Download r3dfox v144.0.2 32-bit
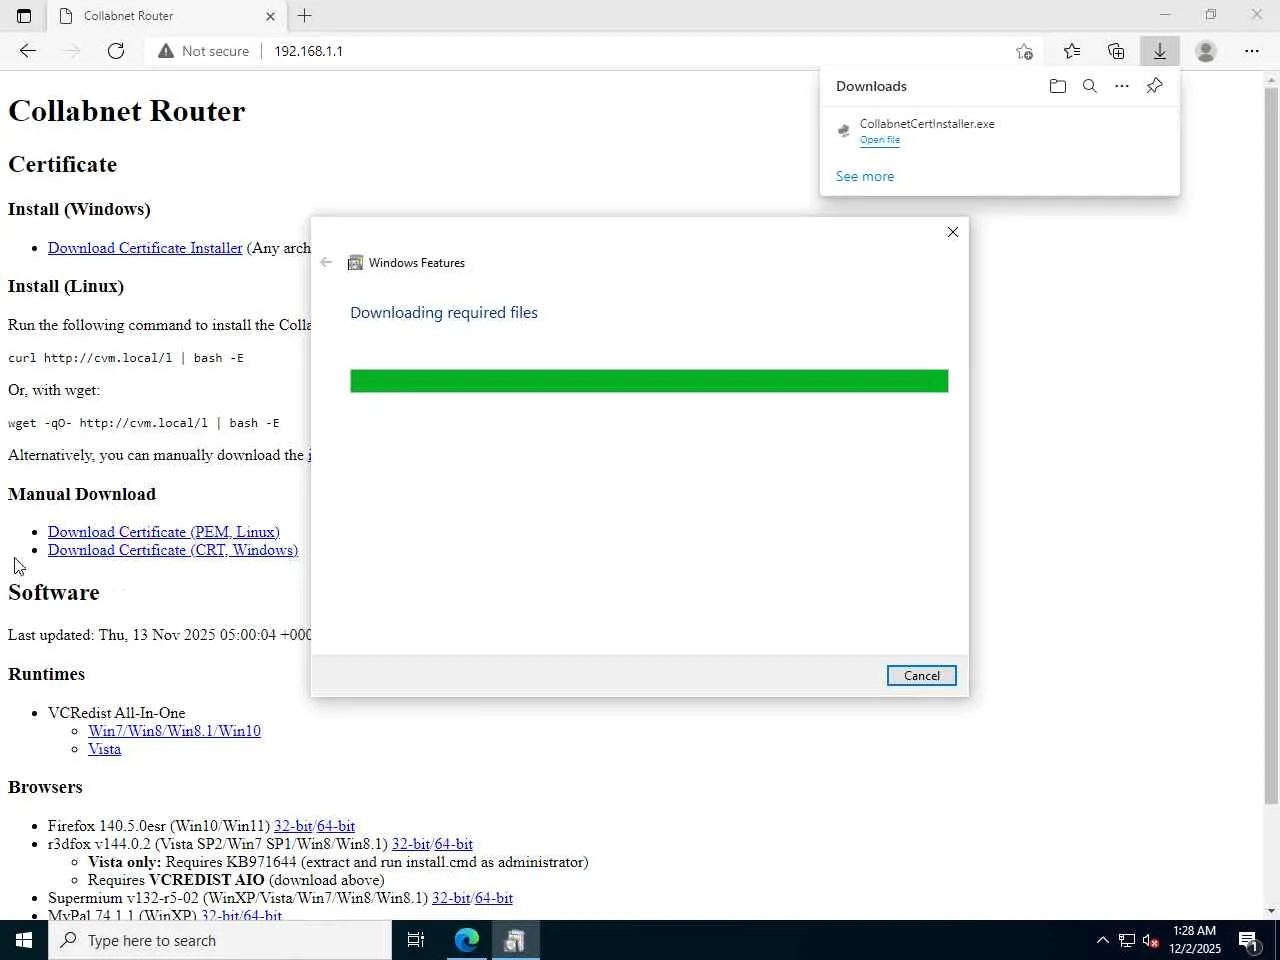1280x960 pixels. [411, 844]
